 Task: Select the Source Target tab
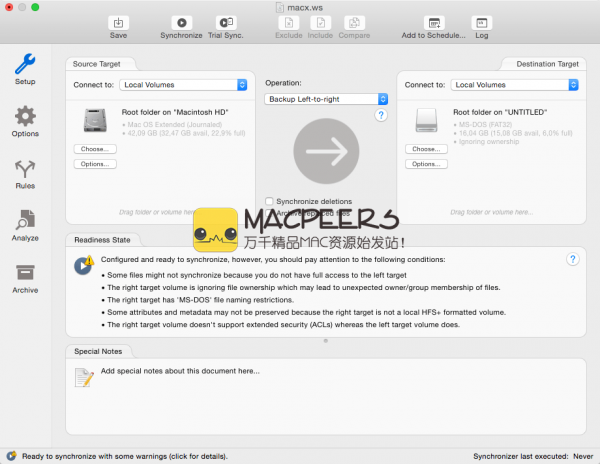96,64
